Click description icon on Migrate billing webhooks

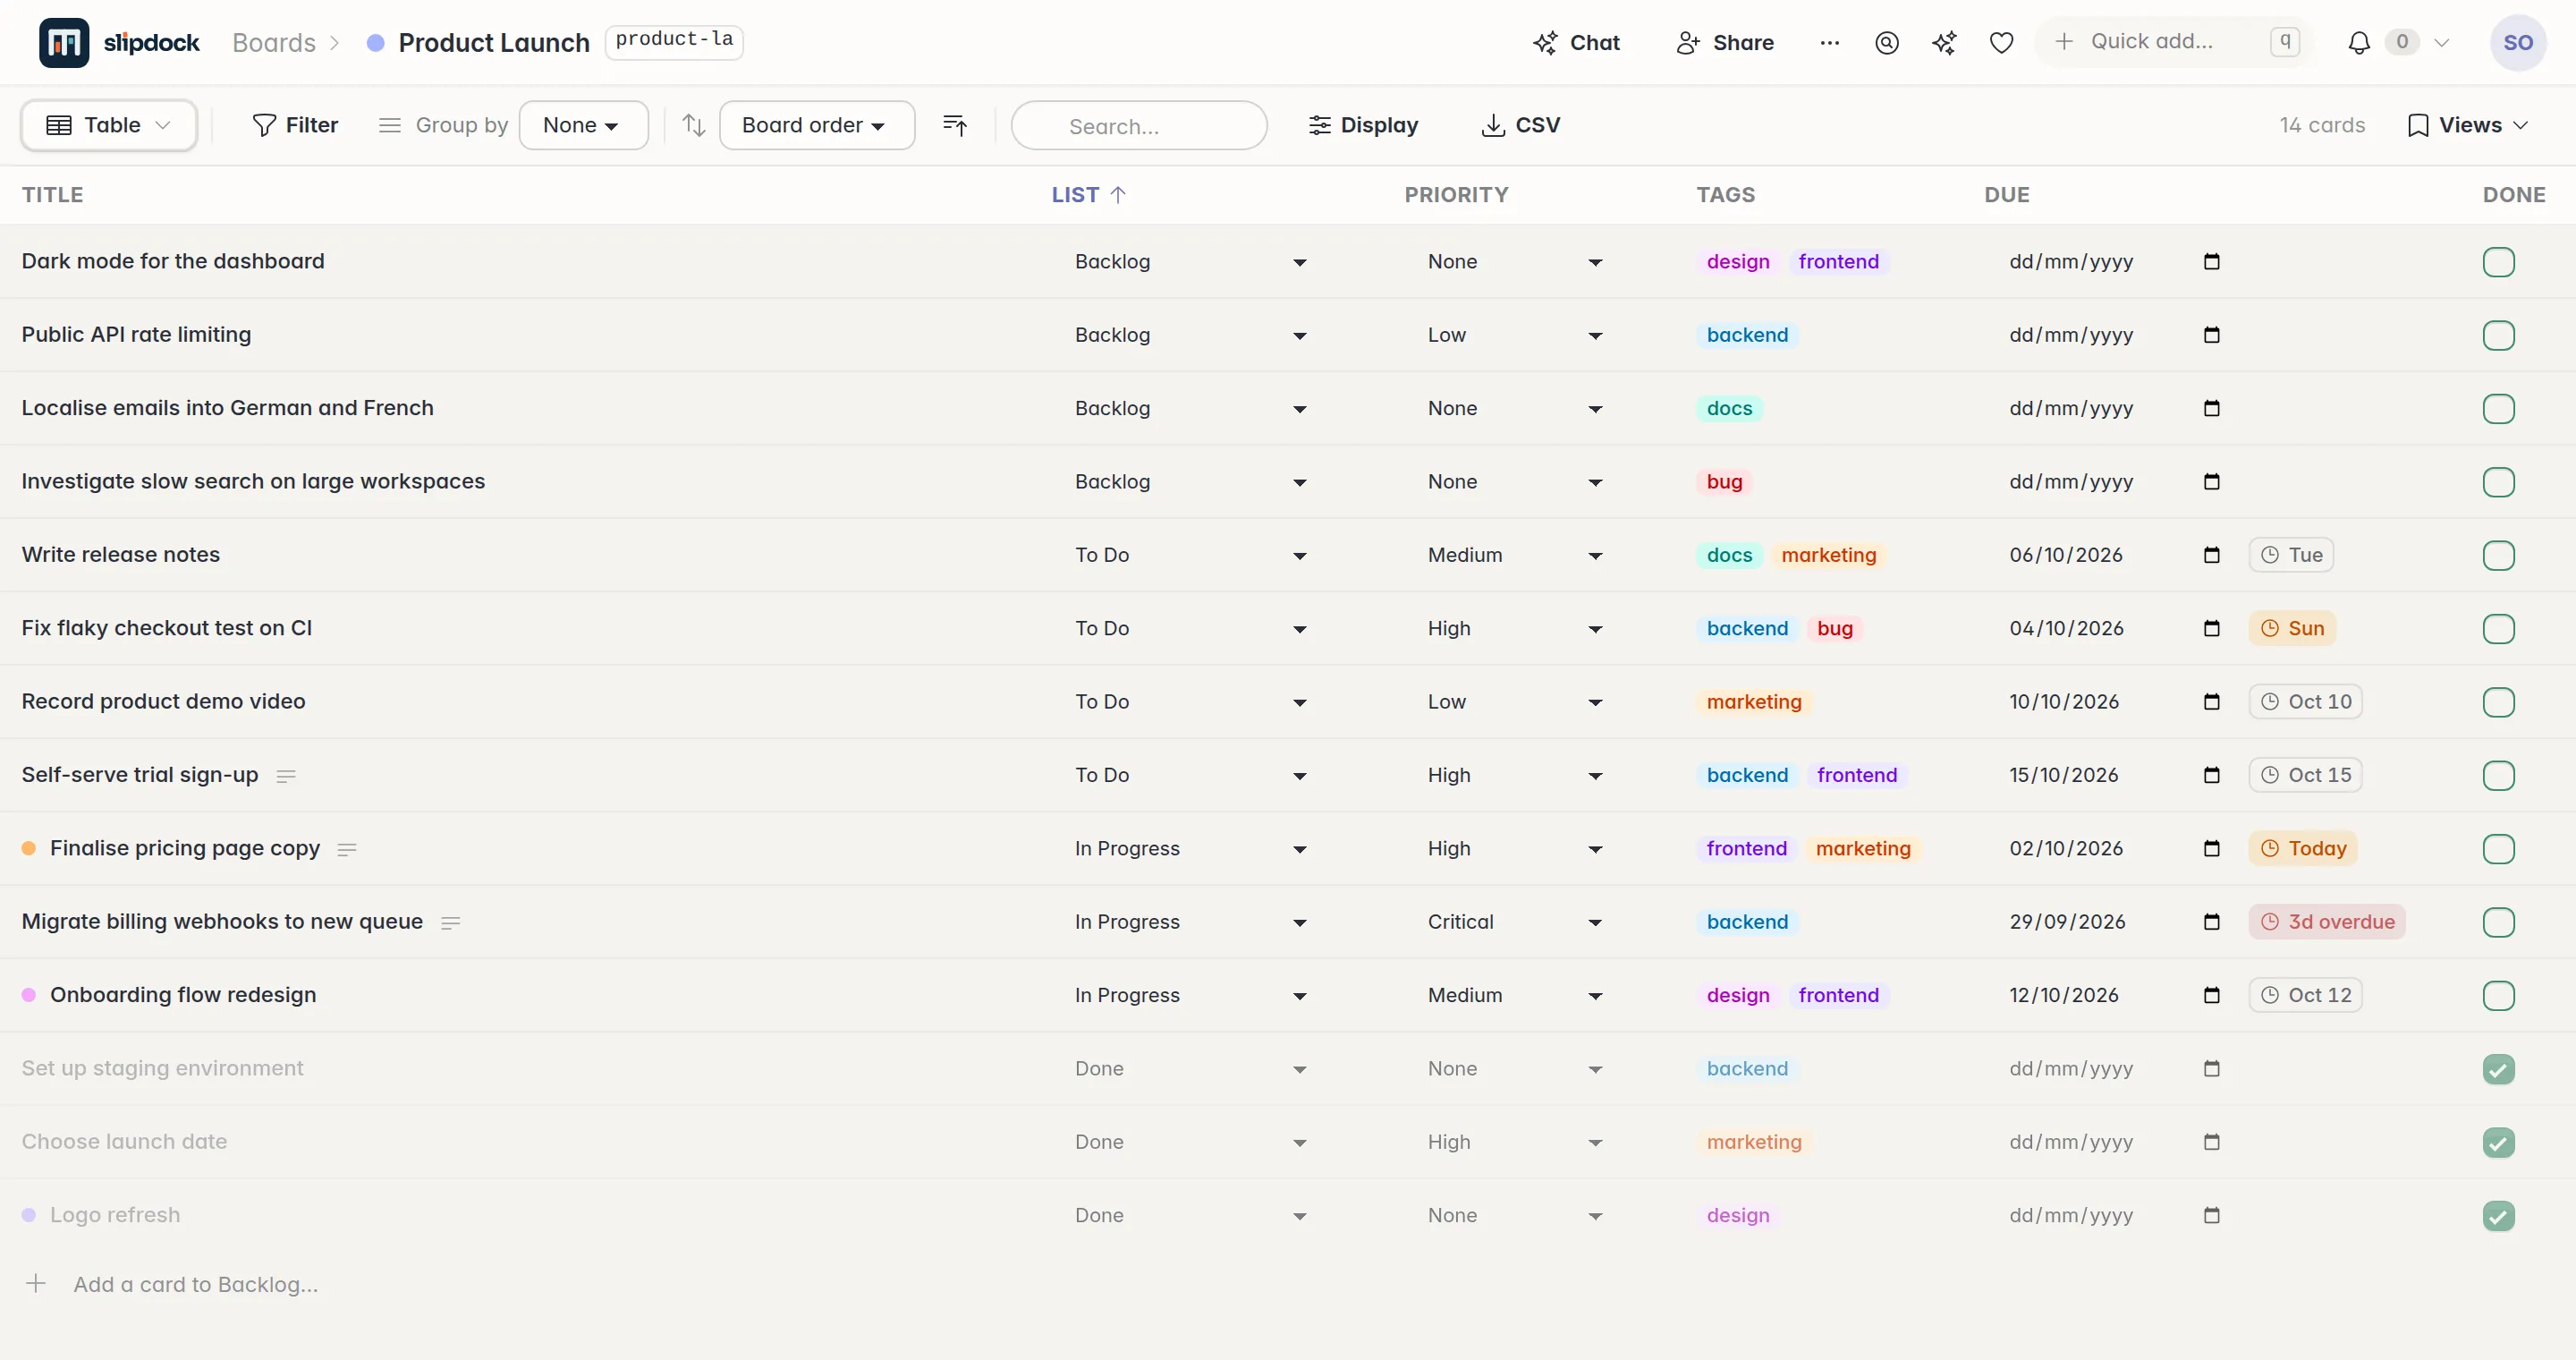click(451, 922)
